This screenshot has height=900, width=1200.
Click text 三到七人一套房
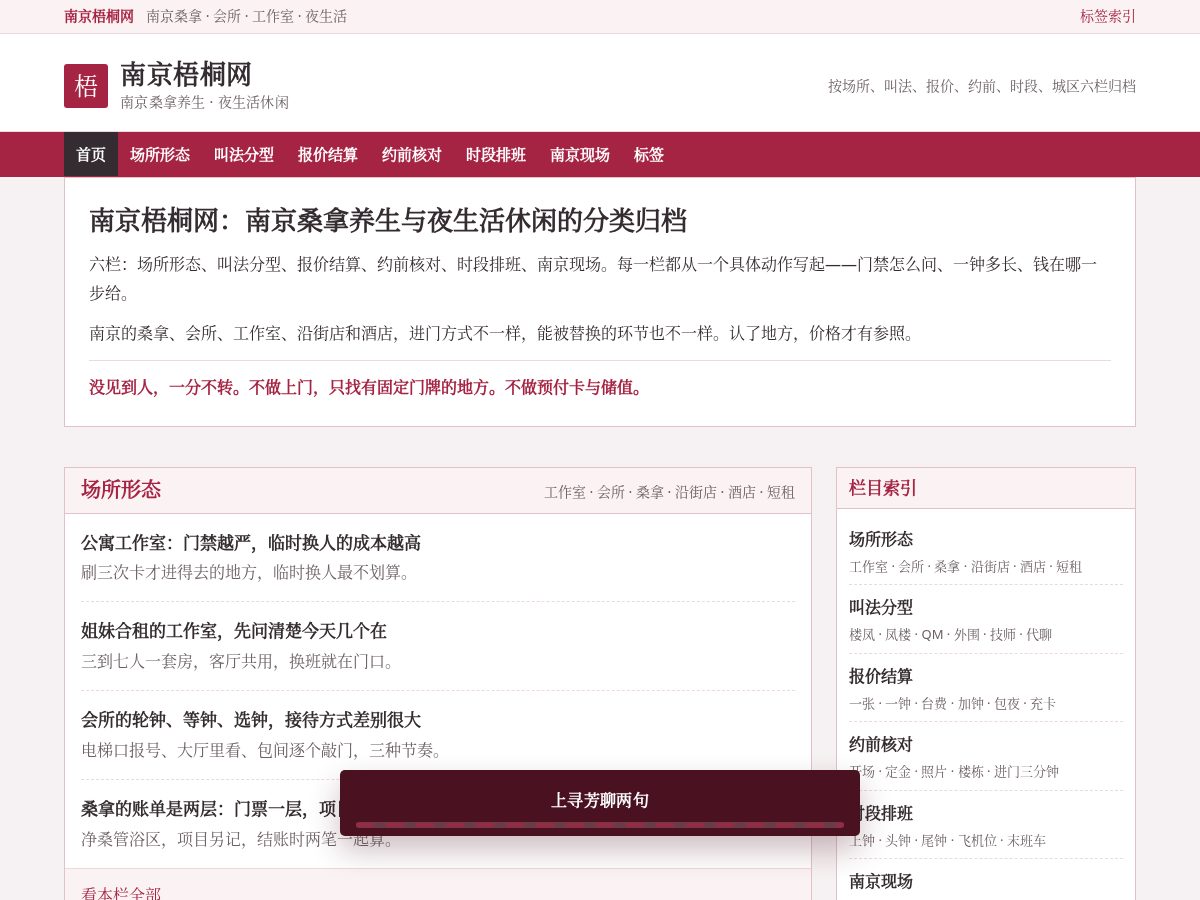pos(241,661)
